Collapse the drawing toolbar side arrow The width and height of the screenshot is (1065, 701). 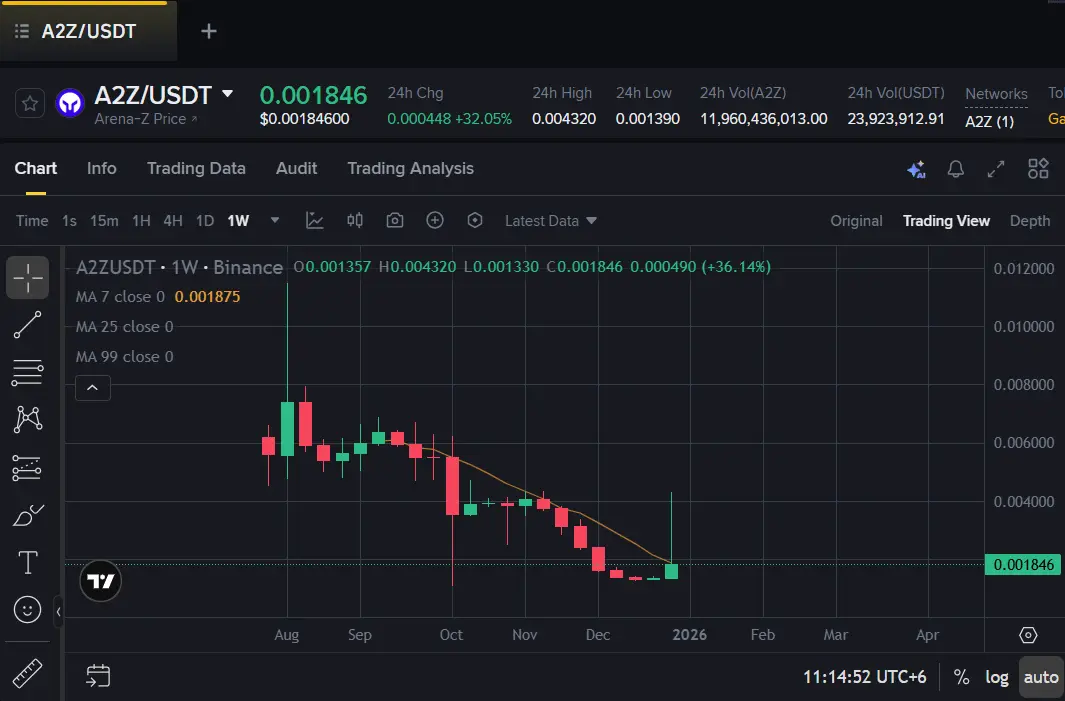click(x=58, y=611)
